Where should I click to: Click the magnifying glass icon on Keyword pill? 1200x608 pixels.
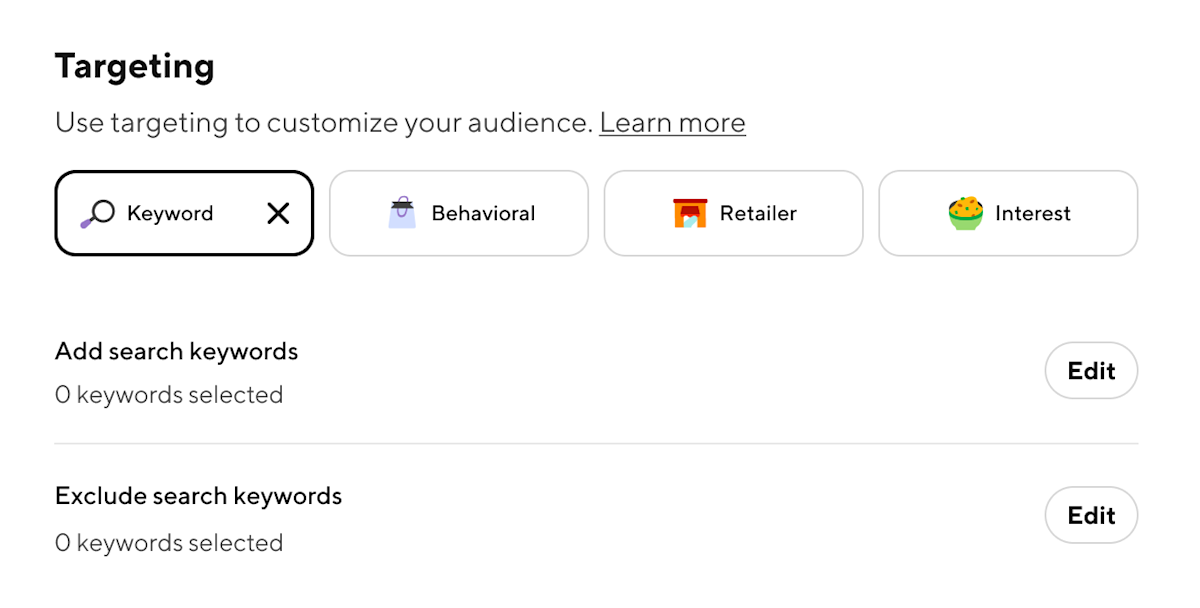[98, 213]
